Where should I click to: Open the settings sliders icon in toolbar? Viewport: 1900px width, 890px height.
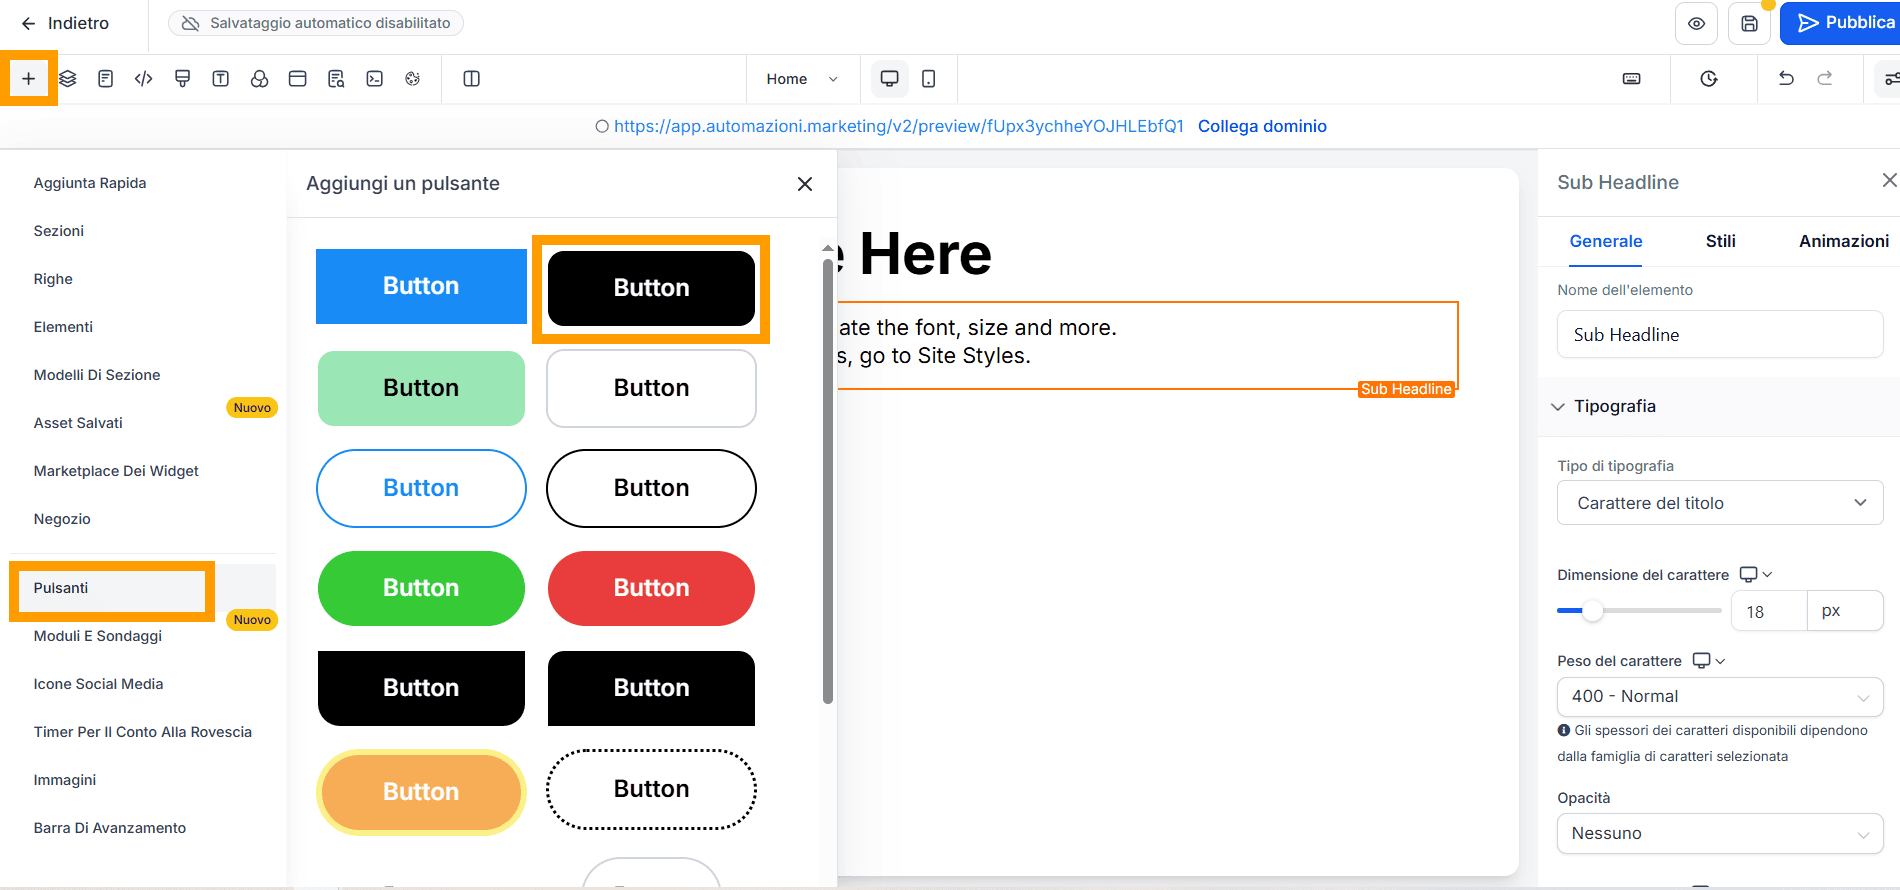coord(1890,79)
